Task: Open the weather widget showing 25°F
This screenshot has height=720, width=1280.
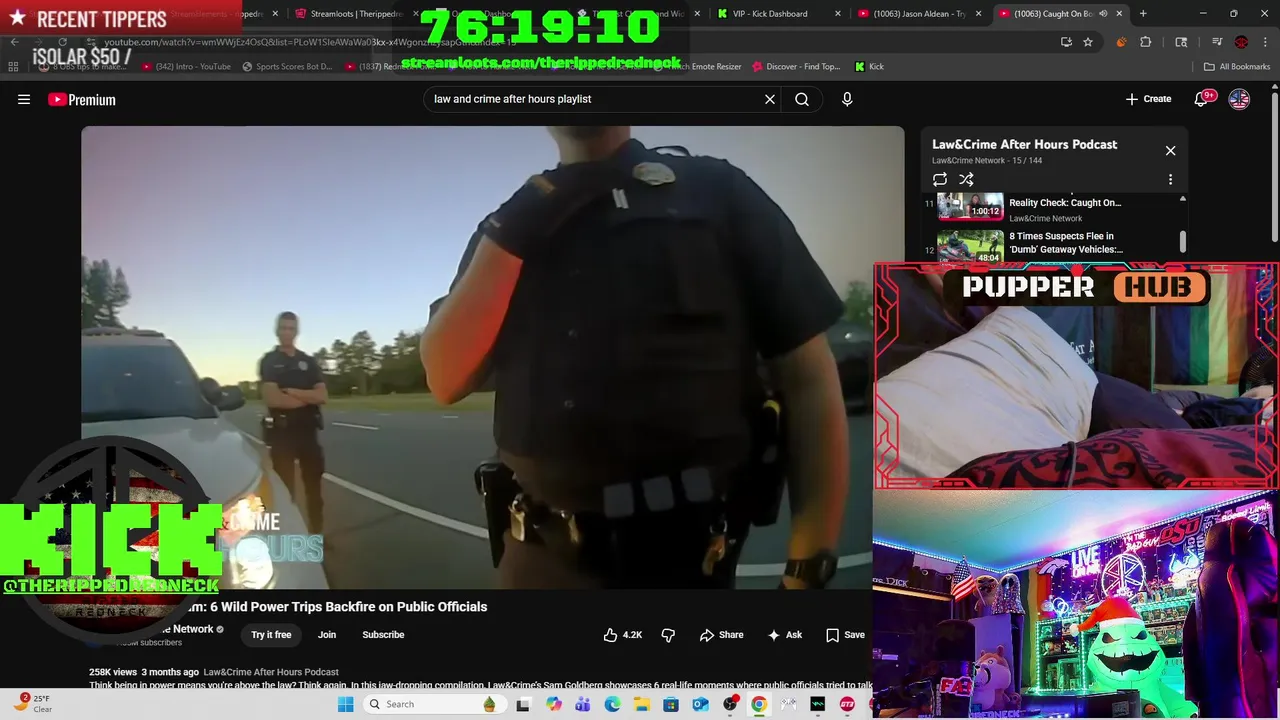Action: point(32,704)
